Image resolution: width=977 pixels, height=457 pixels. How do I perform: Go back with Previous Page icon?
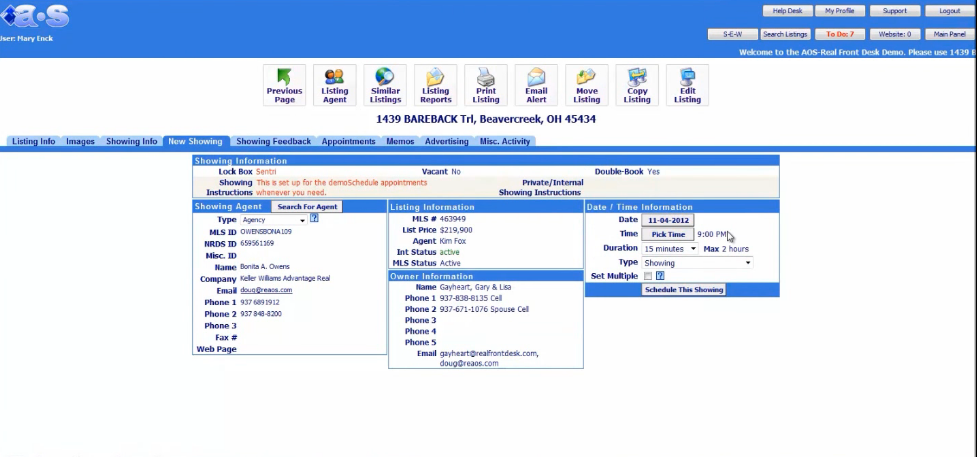tap(284, 85)
